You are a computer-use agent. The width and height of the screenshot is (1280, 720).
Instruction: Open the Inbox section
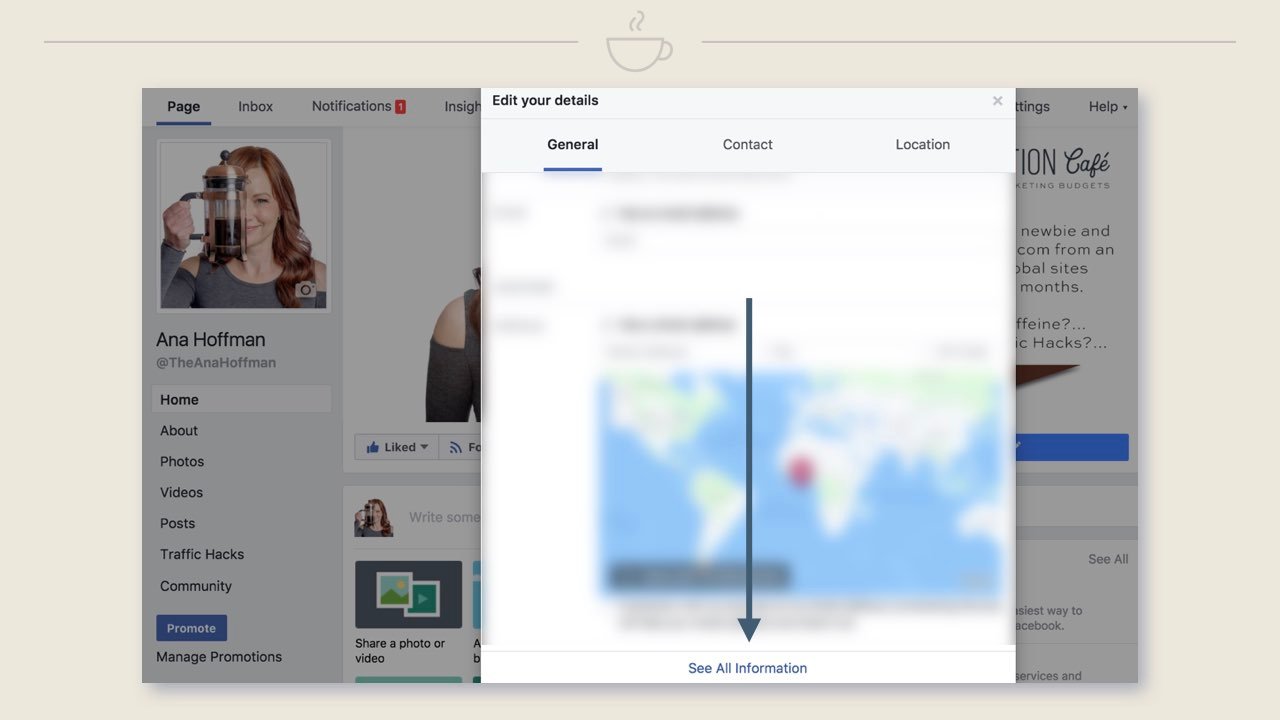(255, 106)
